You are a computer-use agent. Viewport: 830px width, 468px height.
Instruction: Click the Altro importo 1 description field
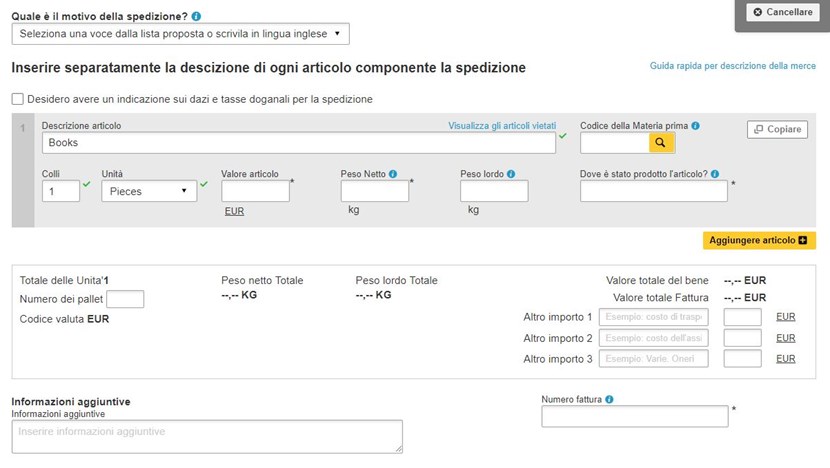653,317
